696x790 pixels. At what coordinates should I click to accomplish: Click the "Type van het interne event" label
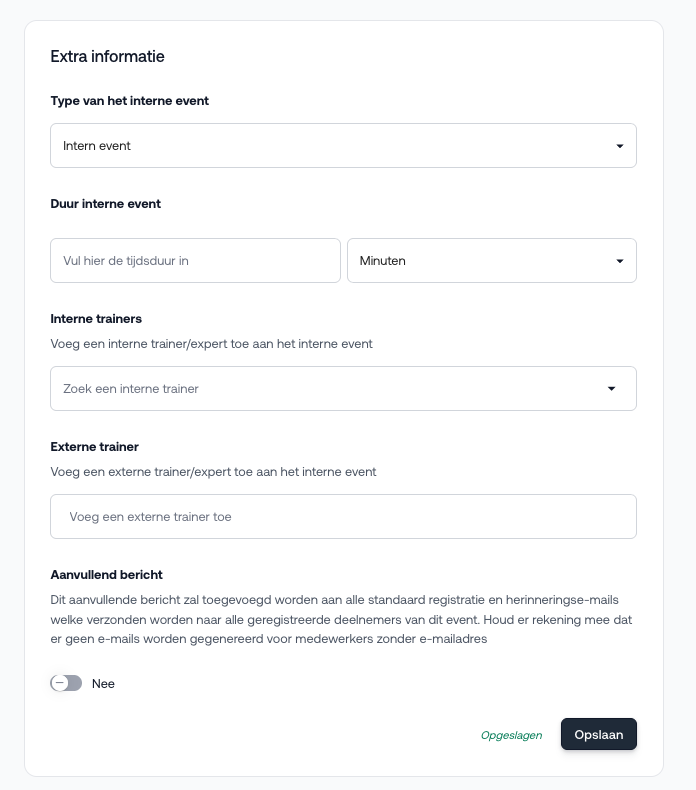coord(129,101)
